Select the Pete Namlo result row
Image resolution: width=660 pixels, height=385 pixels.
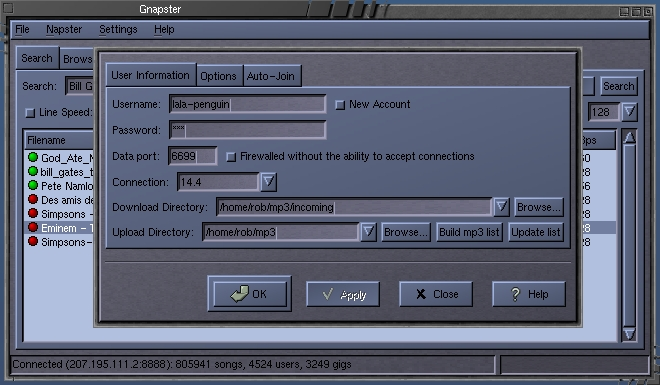pyautogui.click(x=59, y=186)
